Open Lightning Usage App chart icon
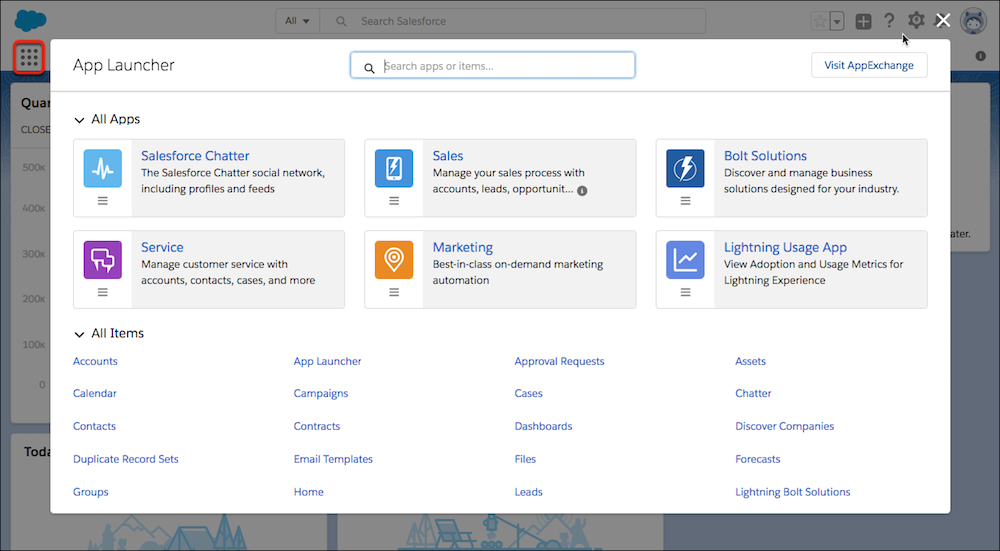This screenshot has width=1000, height=551. 685,260
